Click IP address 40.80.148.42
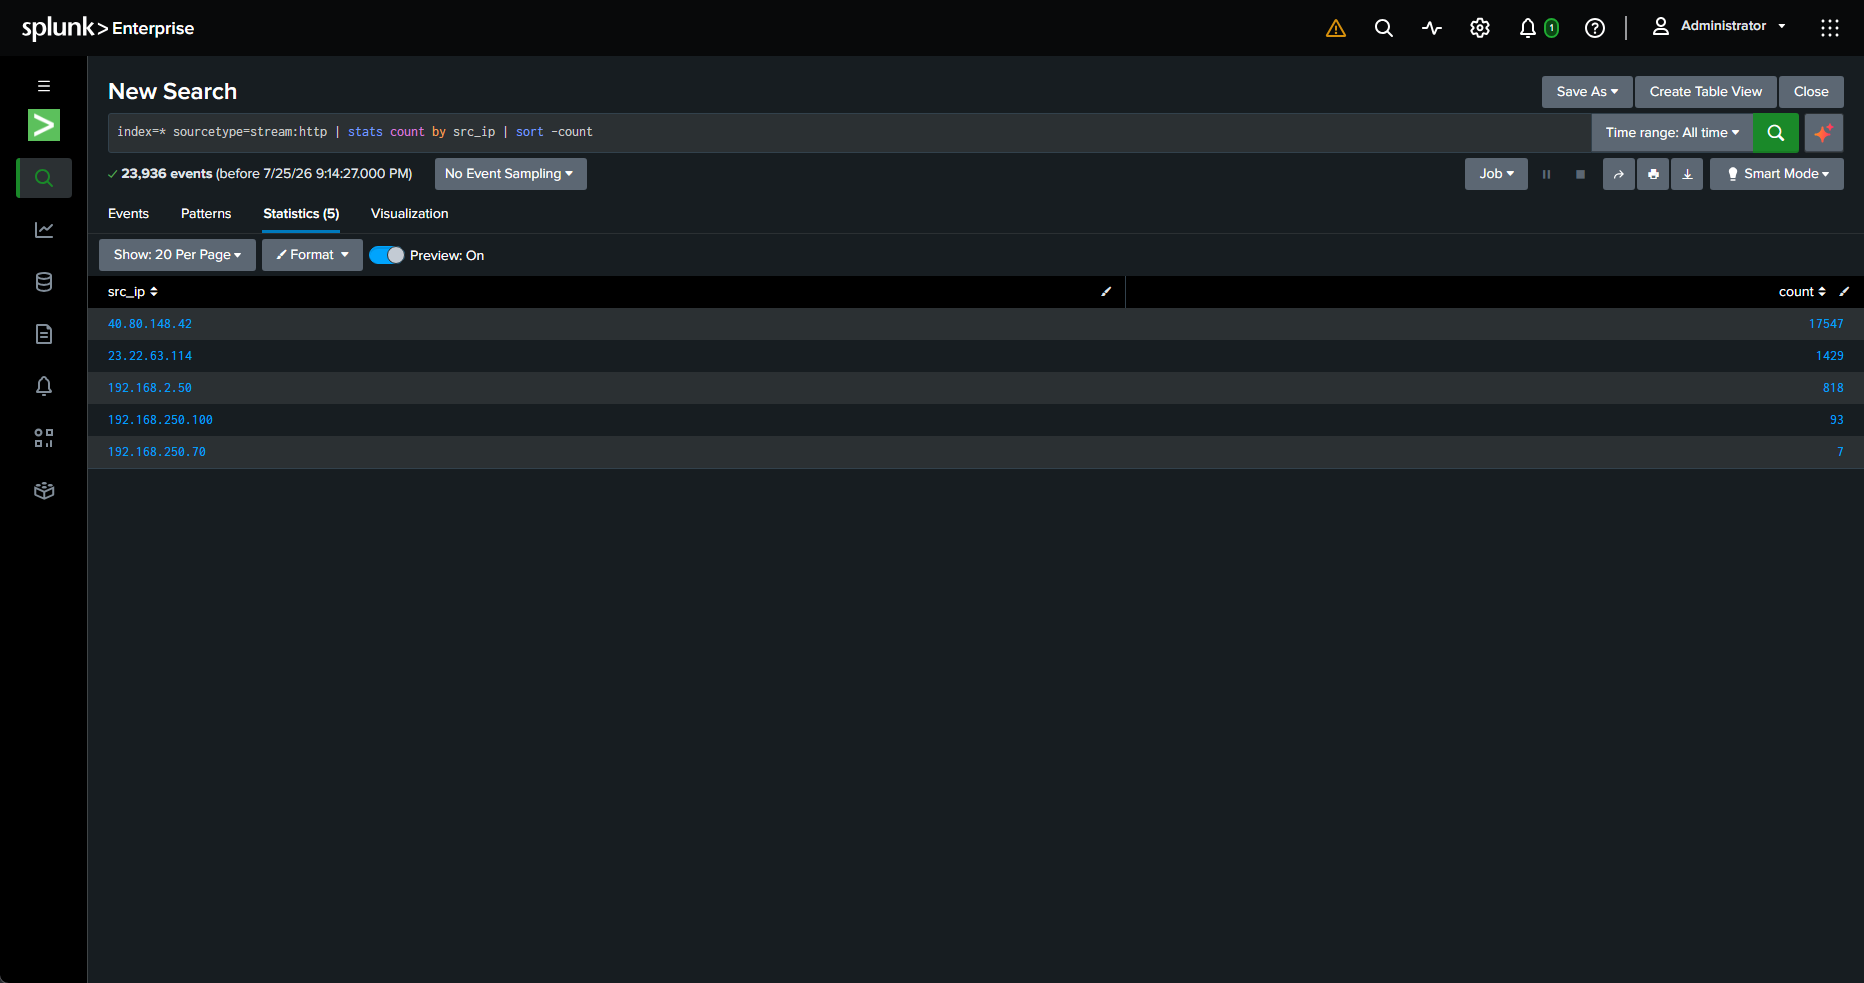 150,324
